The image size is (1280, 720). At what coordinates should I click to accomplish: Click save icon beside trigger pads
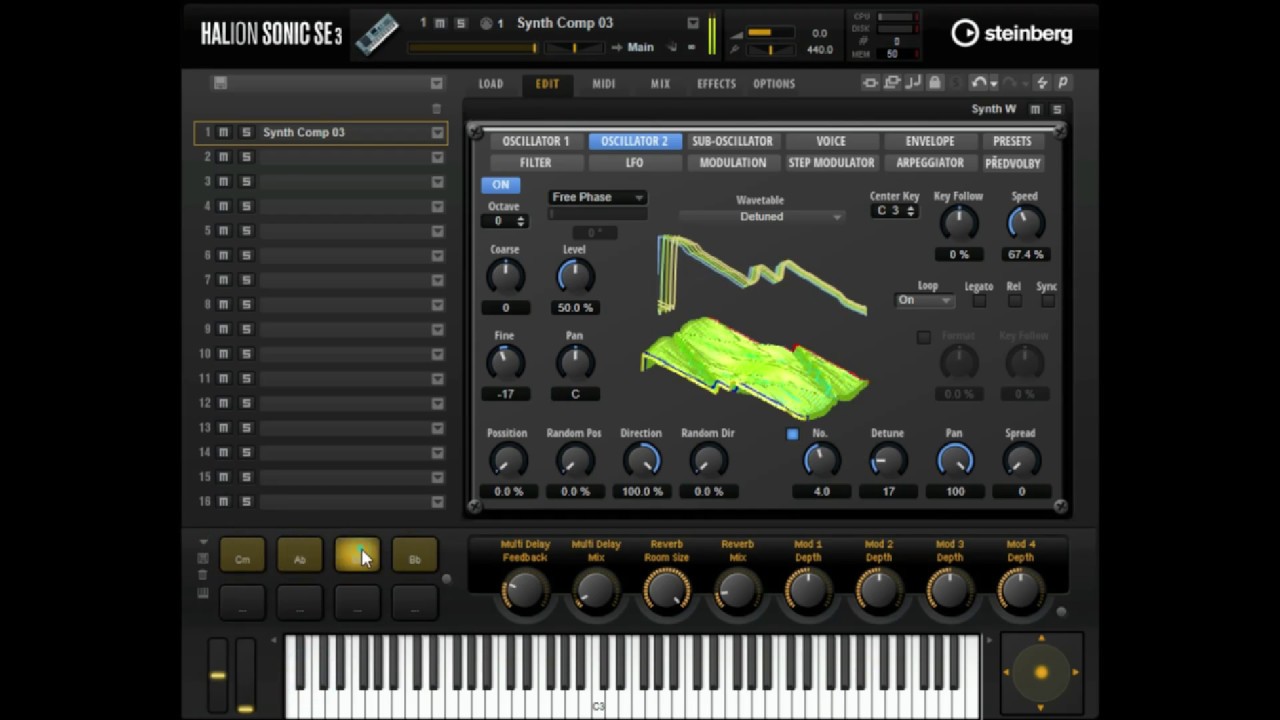point(203,558)
